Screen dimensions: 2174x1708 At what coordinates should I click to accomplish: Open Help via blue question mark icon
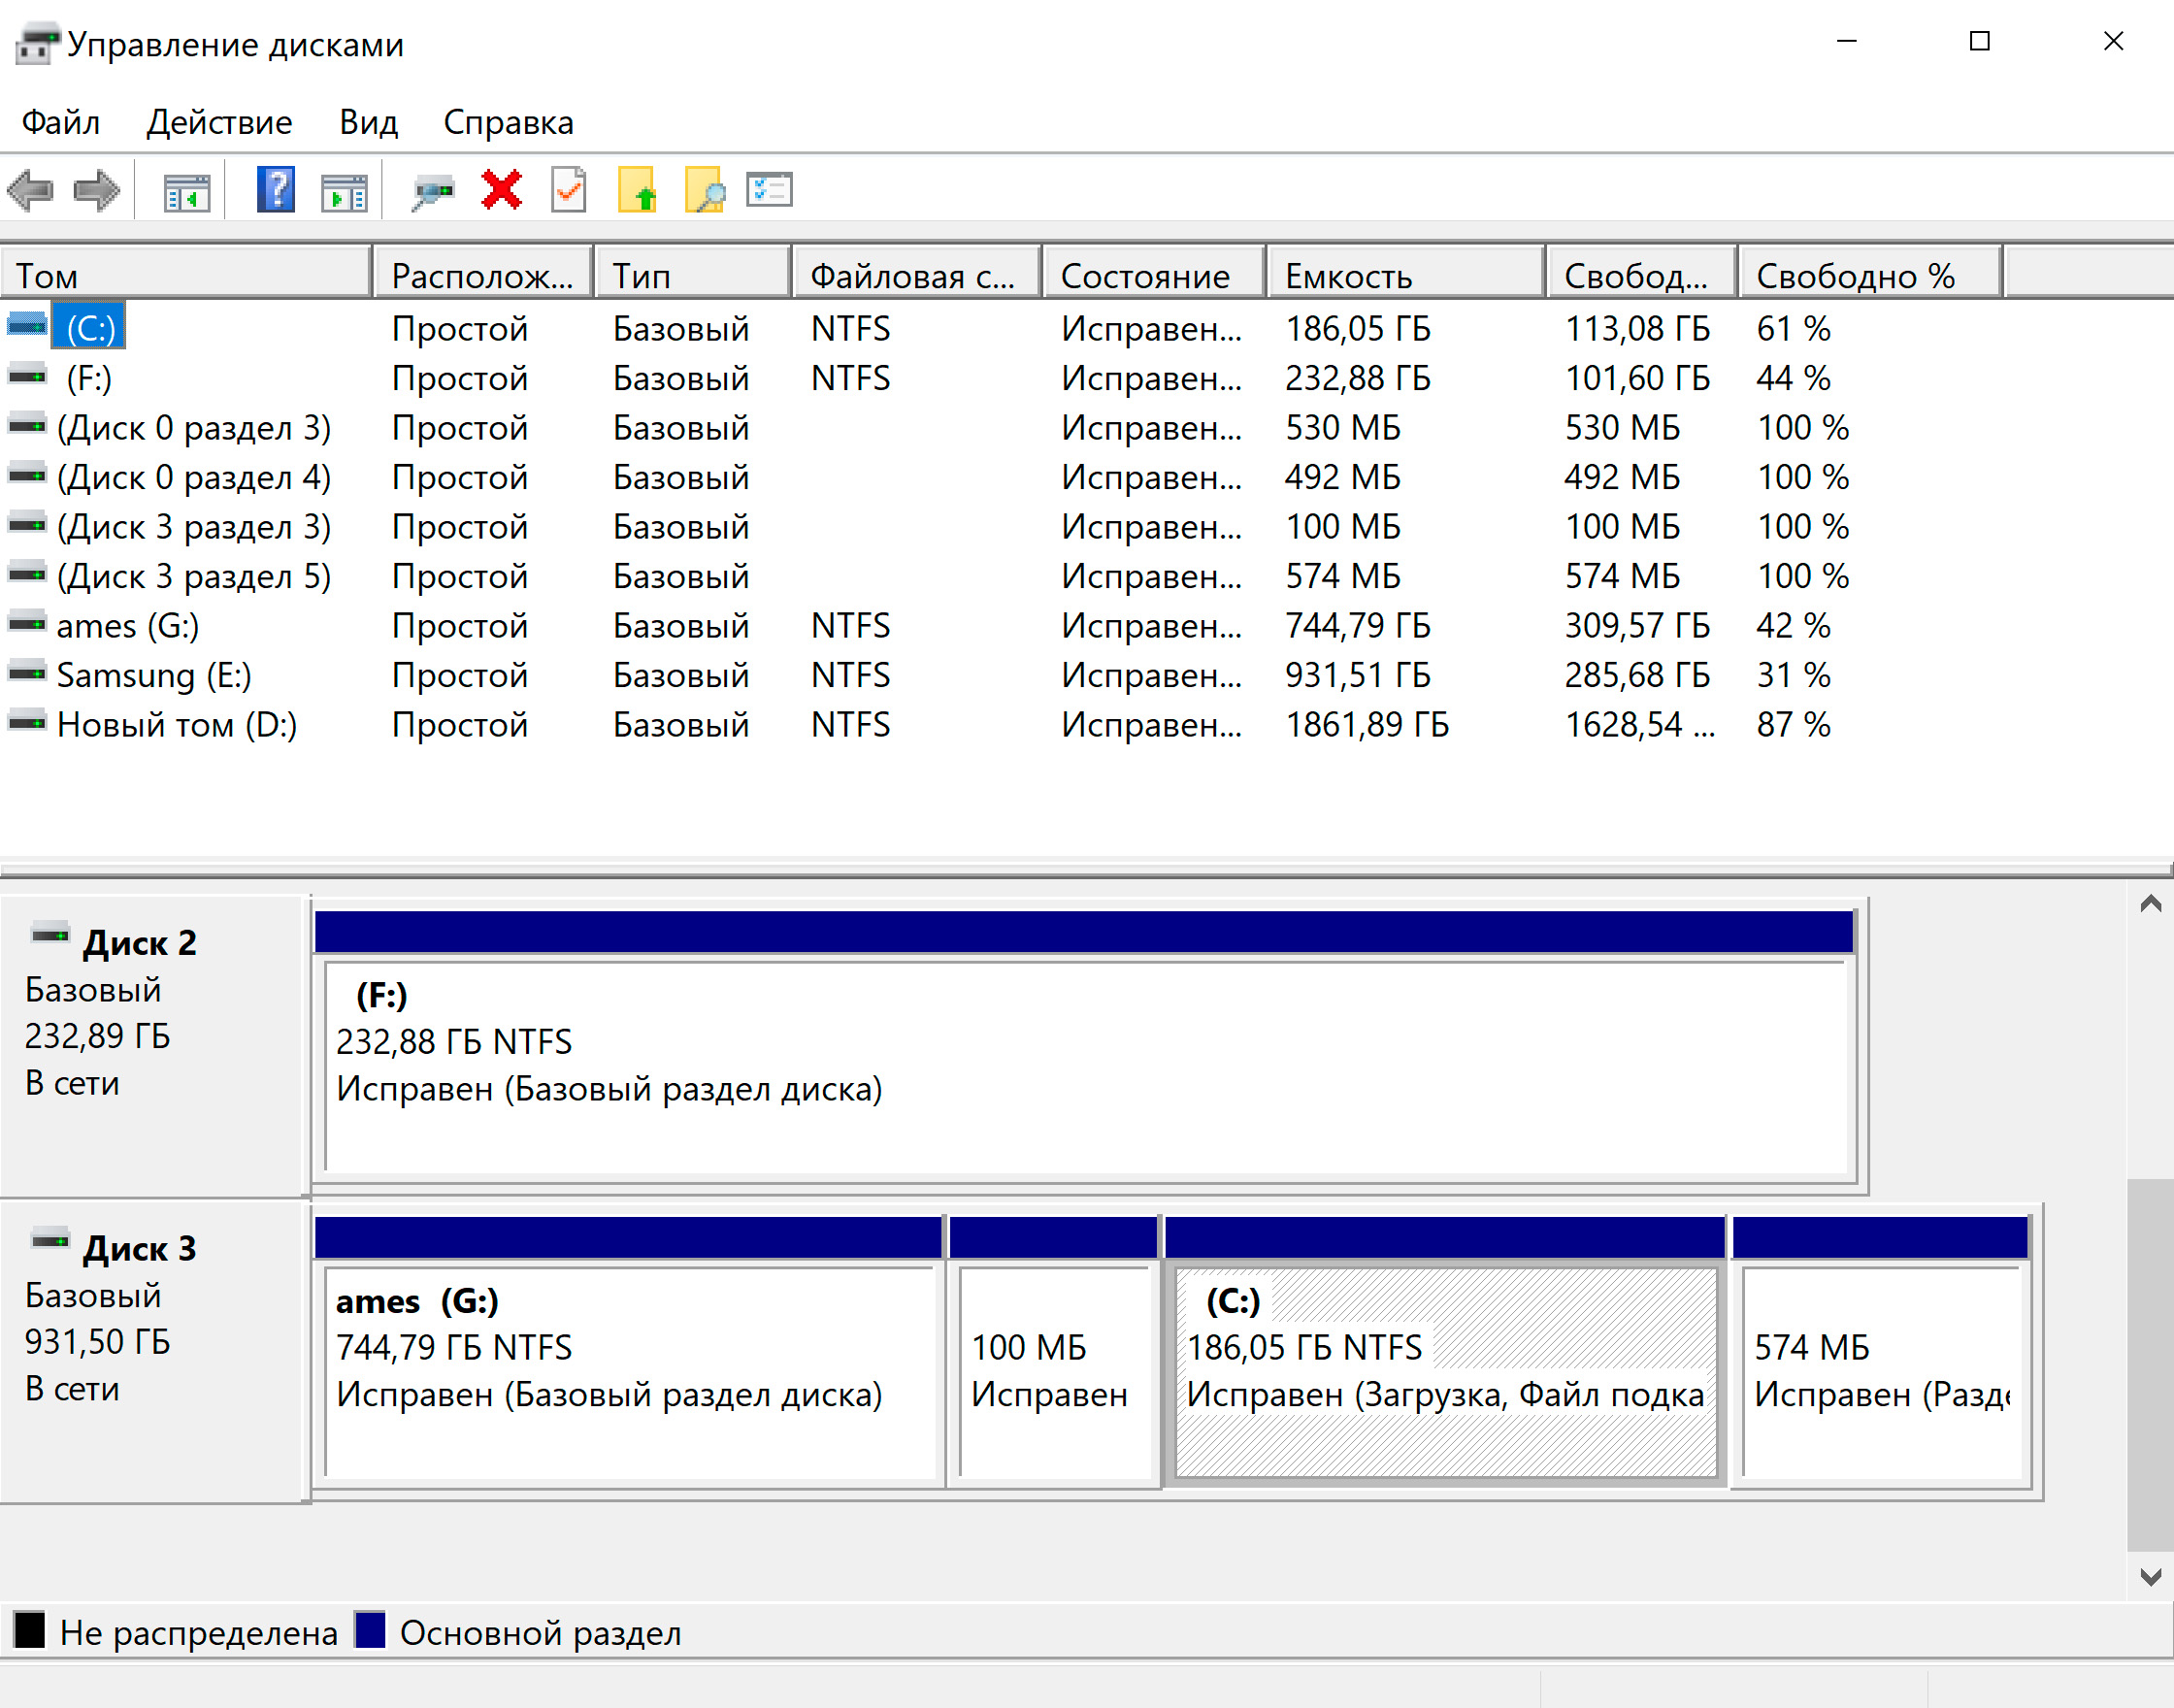[x=275, y=189]
